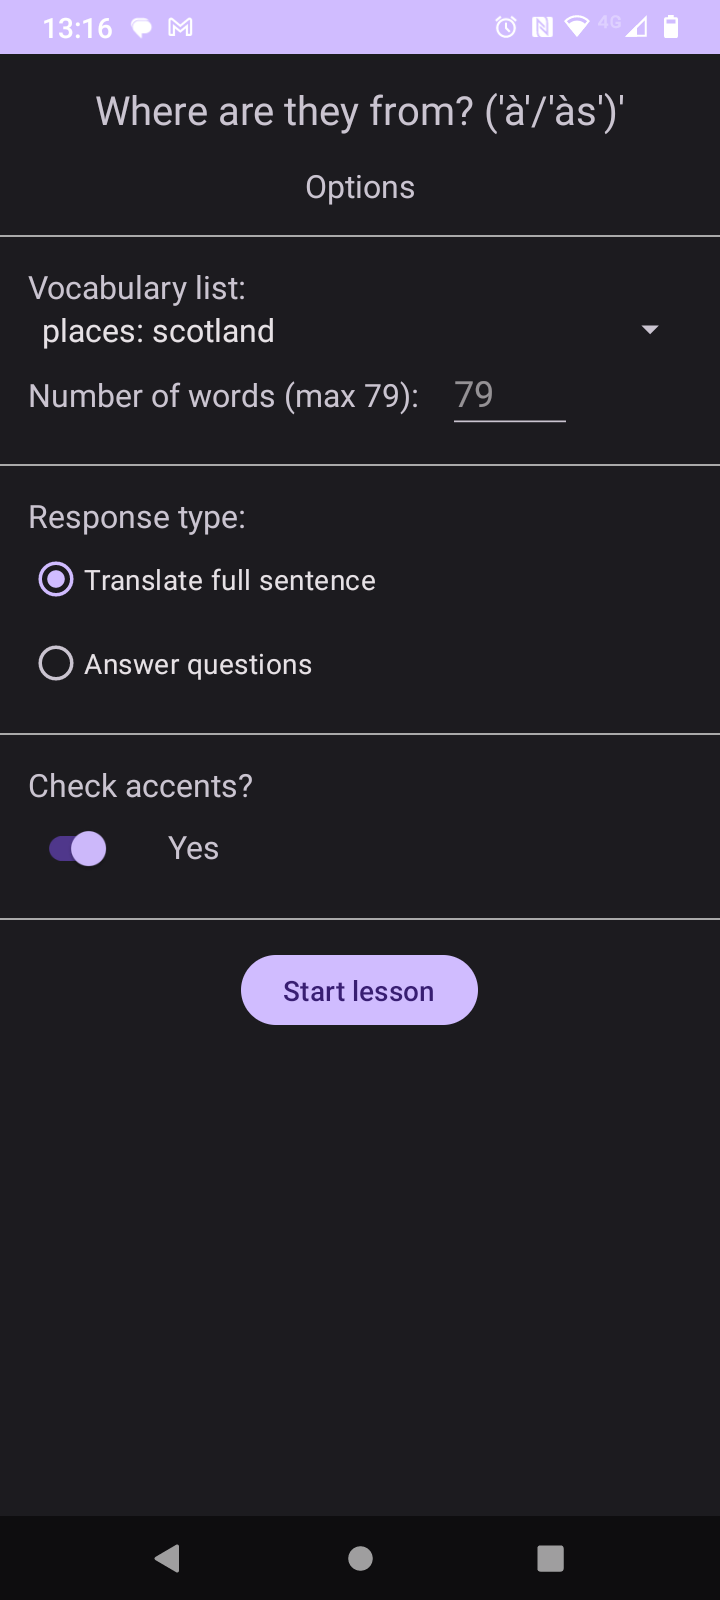720x1600 pixels.
Task: Tap the alarm clock status icon
Action: coord(506,27)
